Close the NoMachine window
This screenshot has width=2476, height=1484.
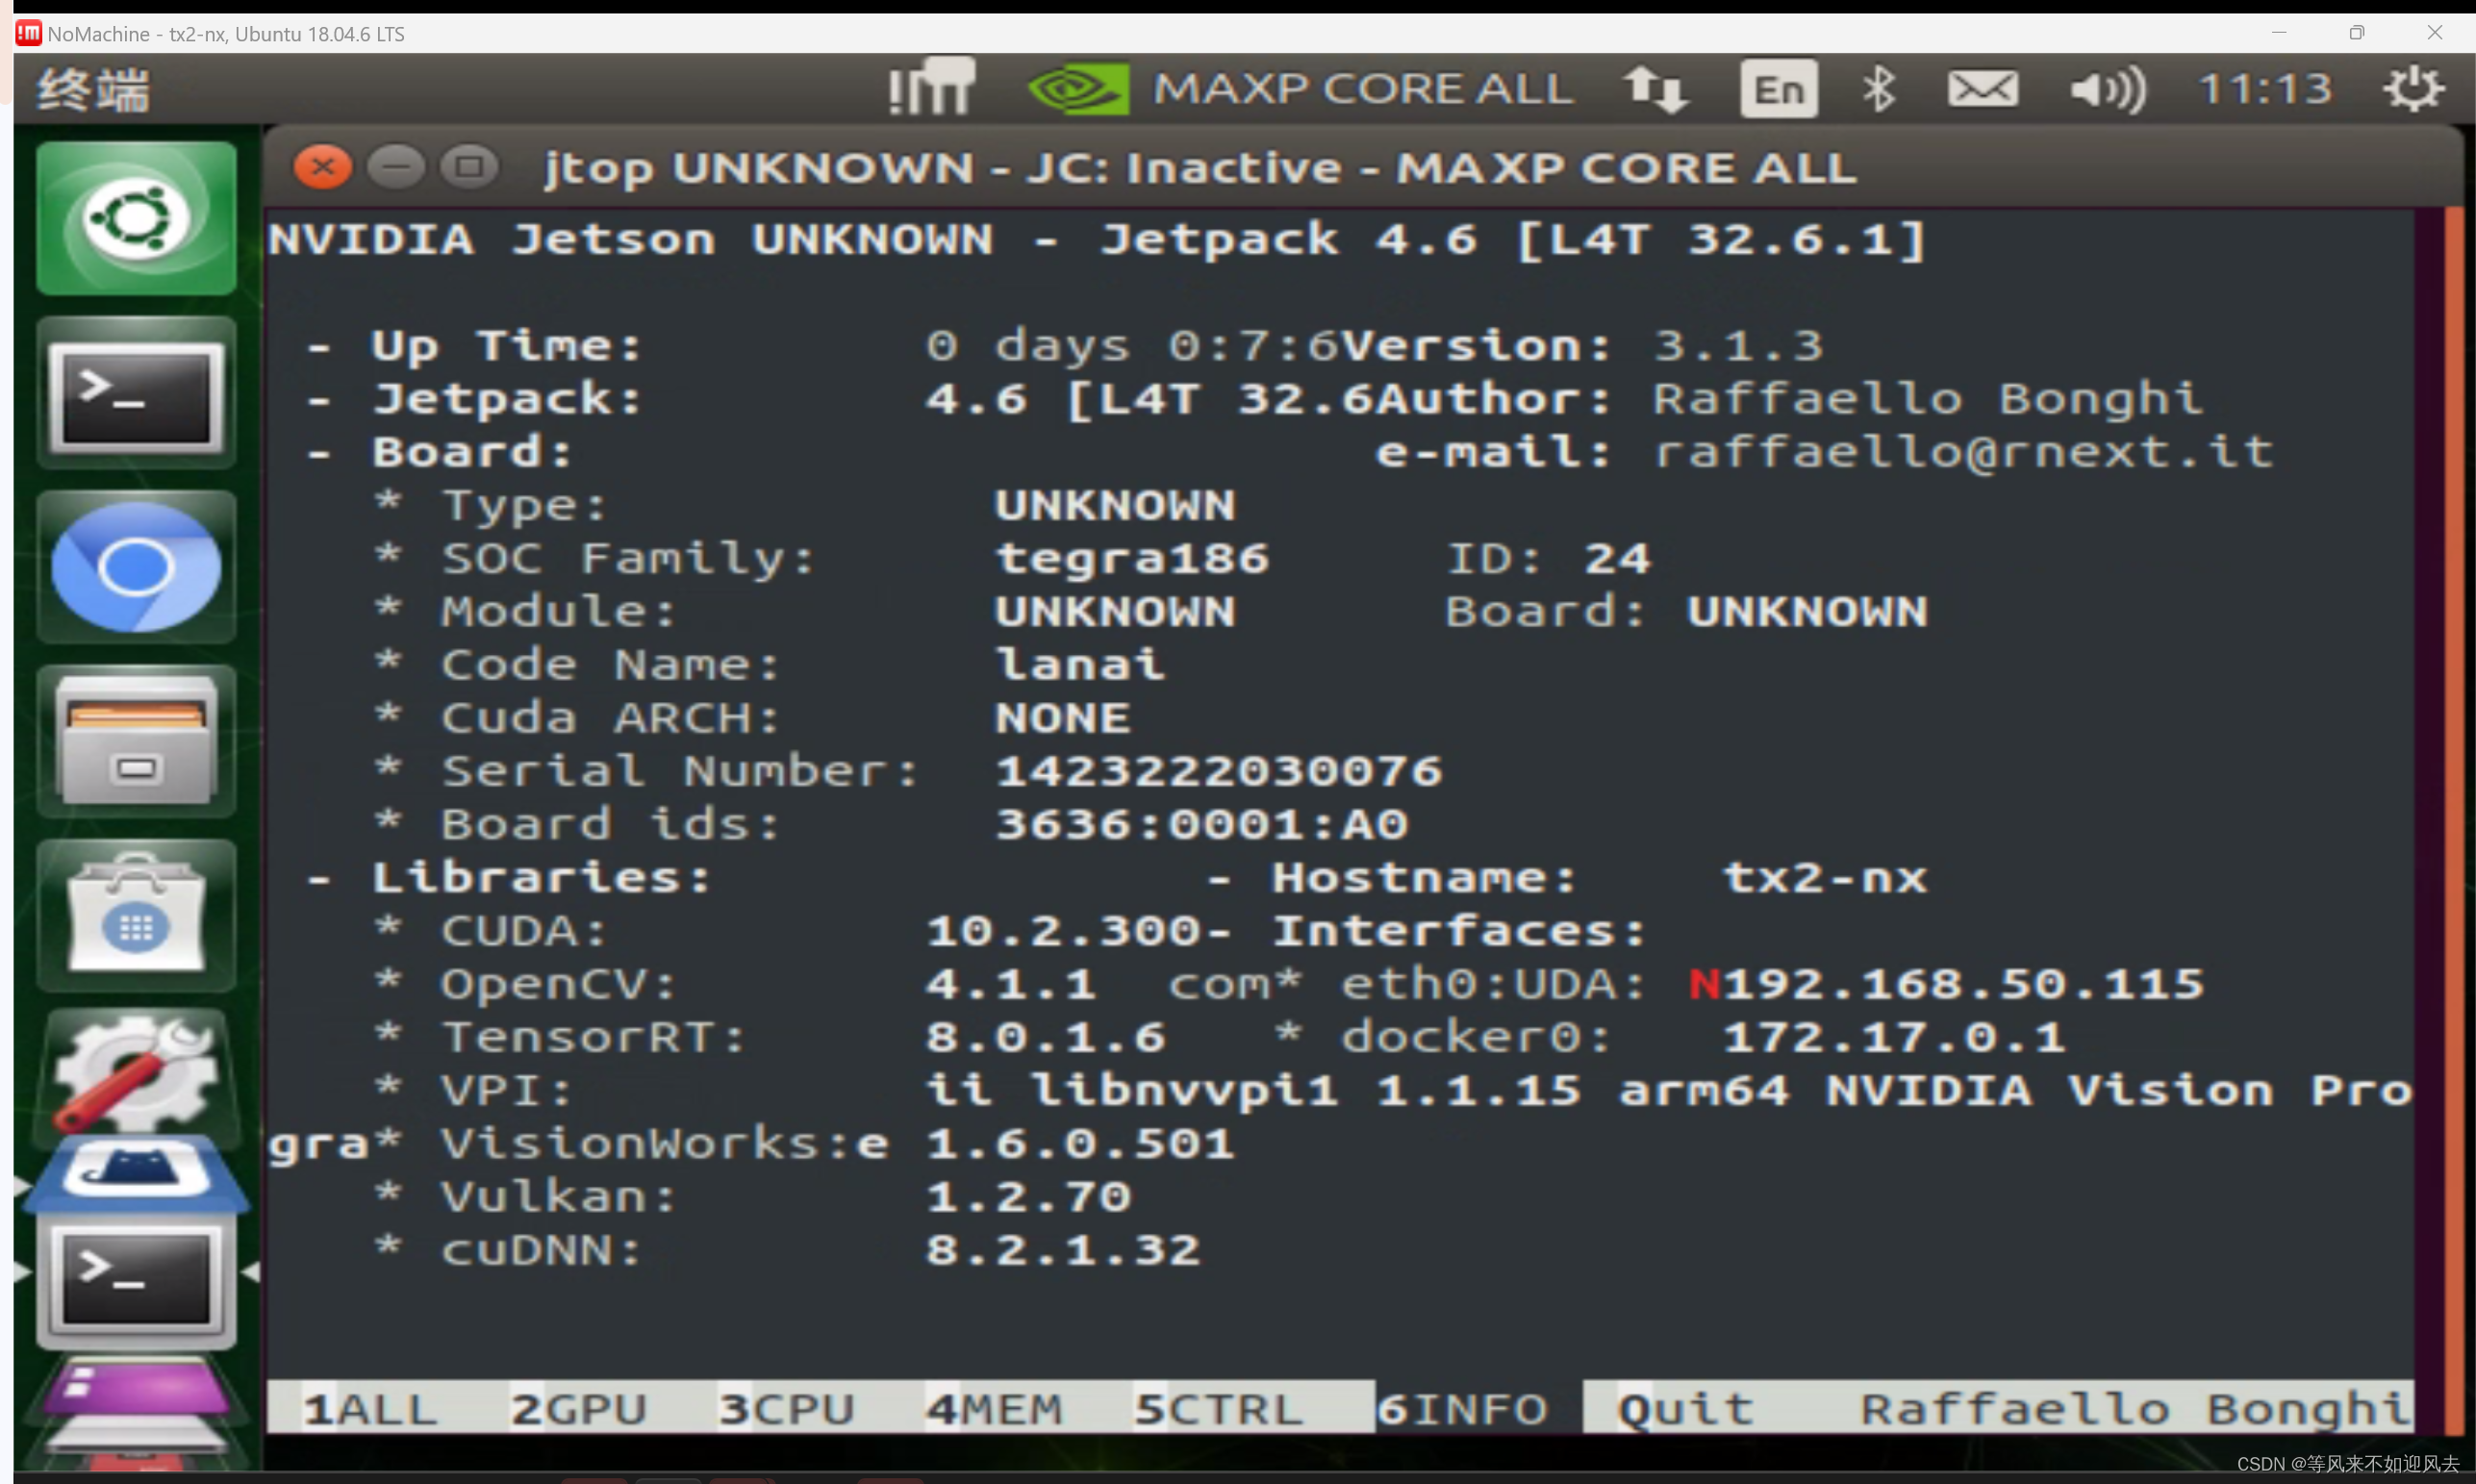(2435, 33)
